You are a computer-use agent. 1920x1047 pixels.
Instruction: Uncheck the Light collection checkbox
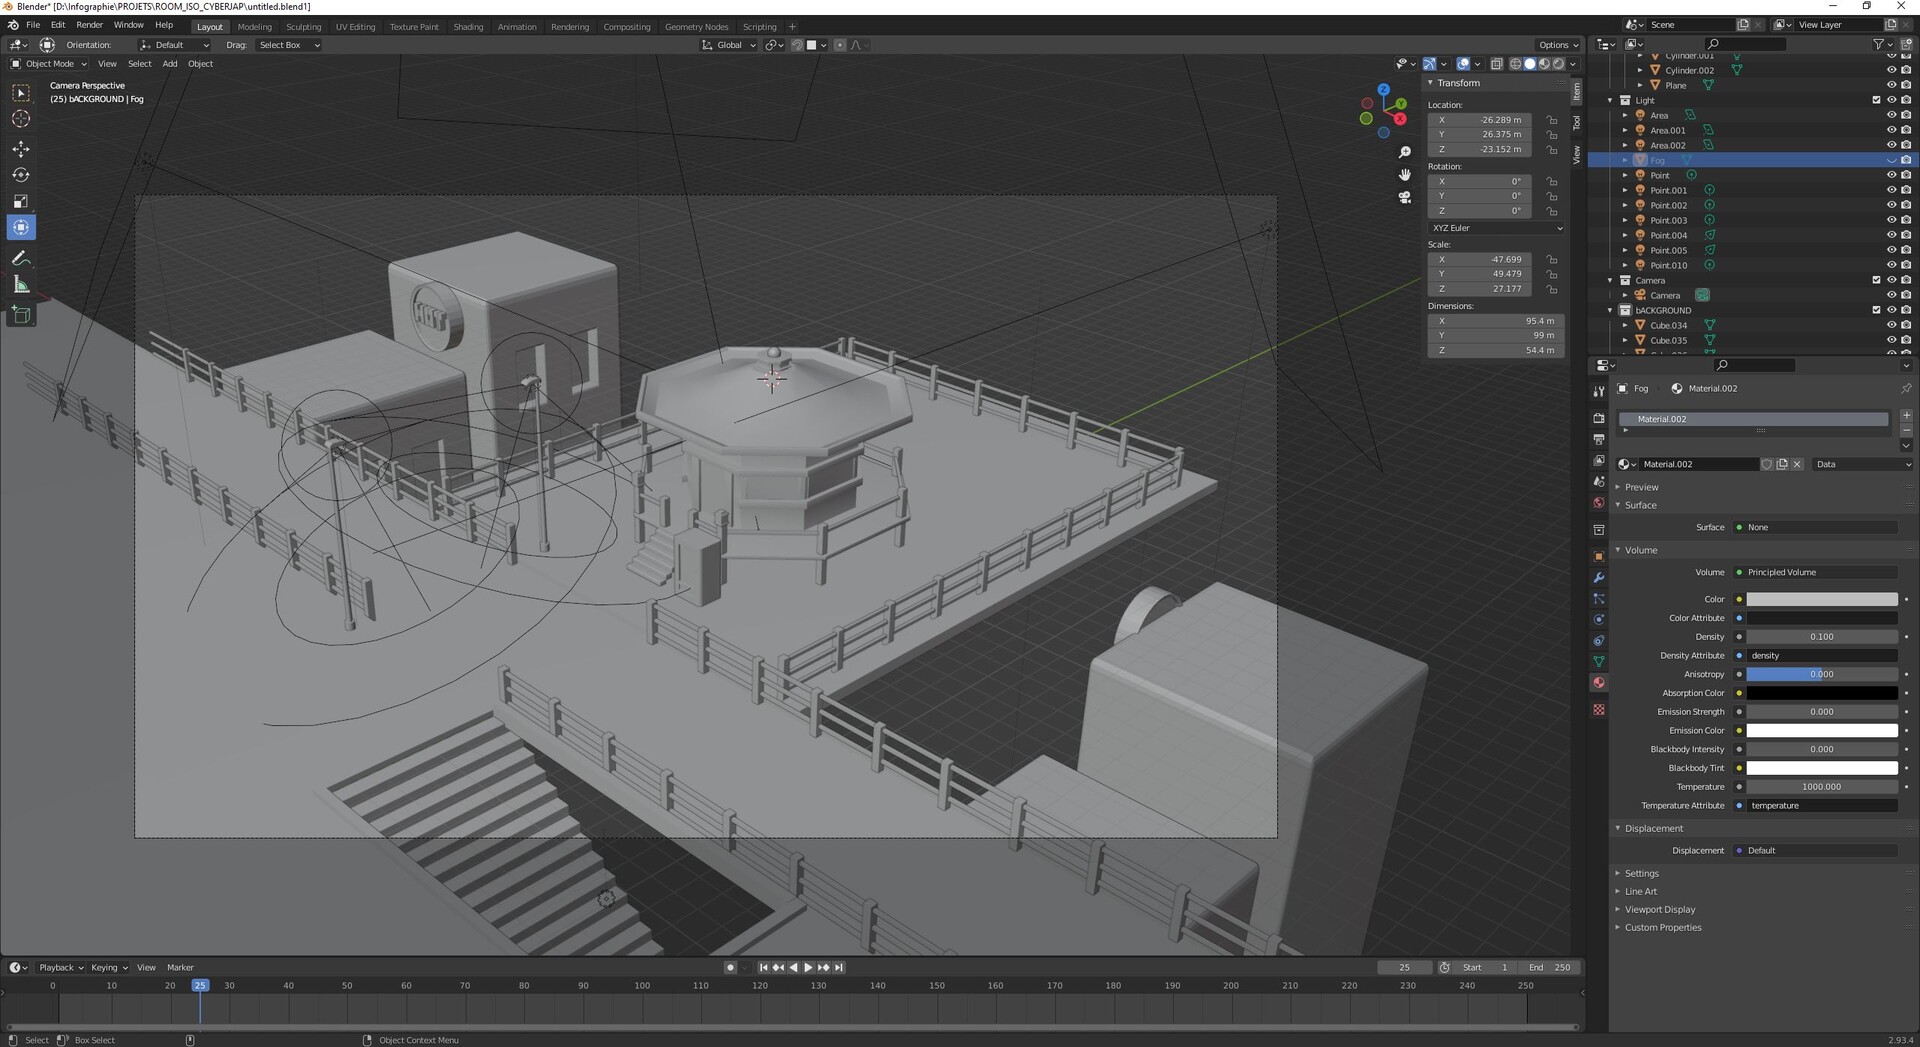[x=1876, y=100]
